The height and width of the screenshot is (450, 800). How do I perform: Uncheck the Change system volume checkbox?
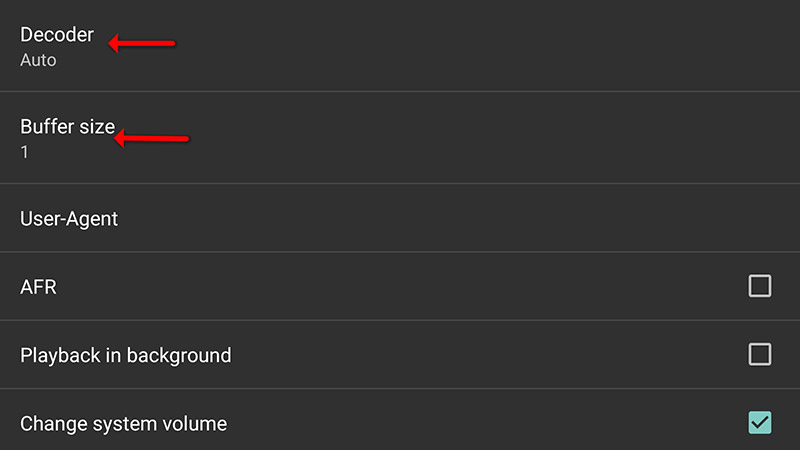(760, 423)
